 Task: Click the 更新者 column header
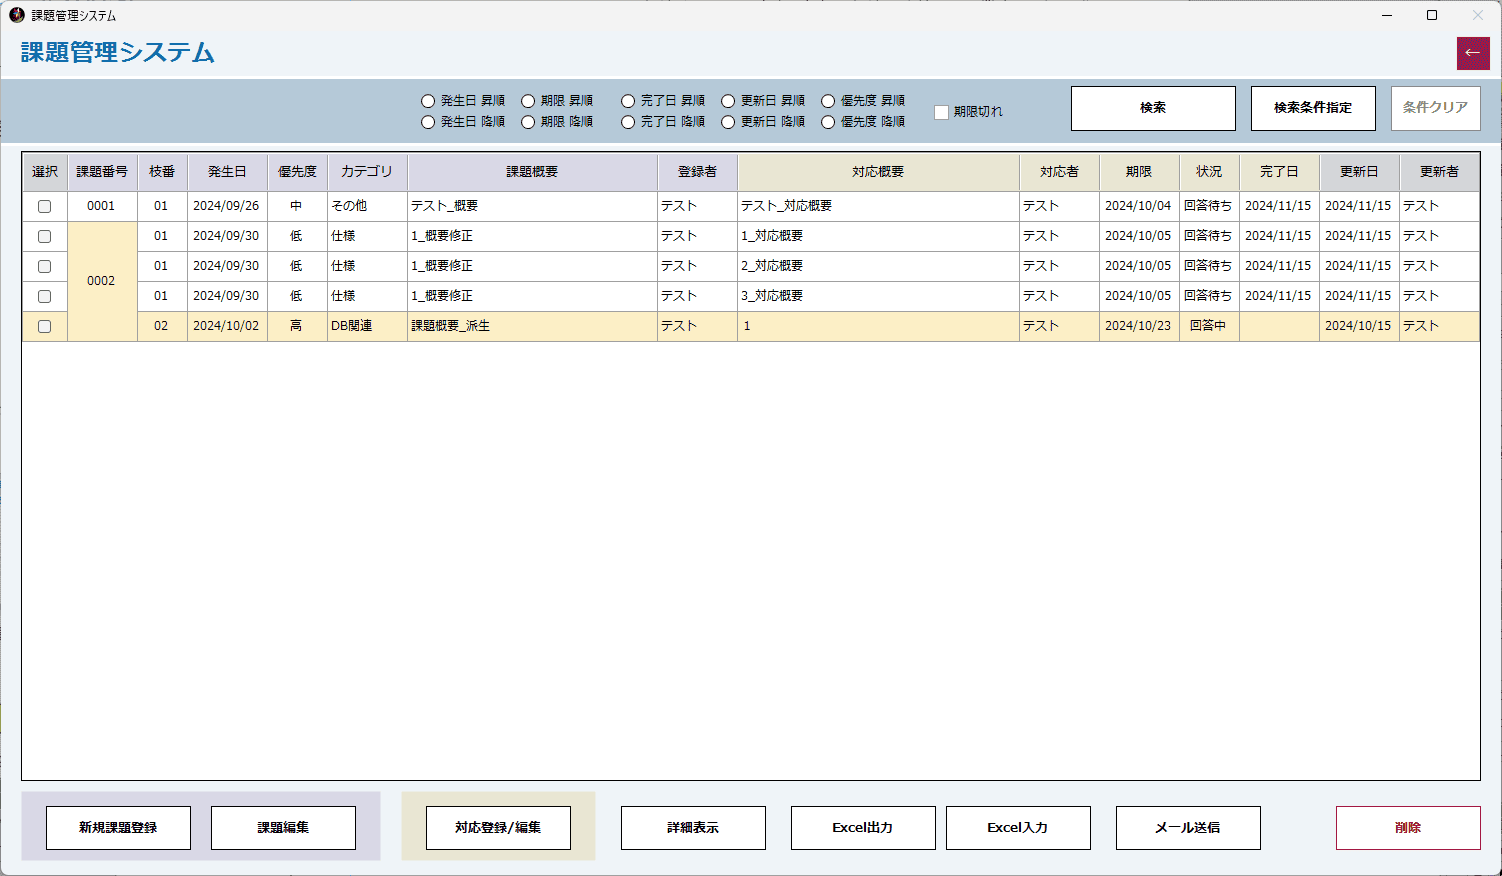coord(1439,172)
